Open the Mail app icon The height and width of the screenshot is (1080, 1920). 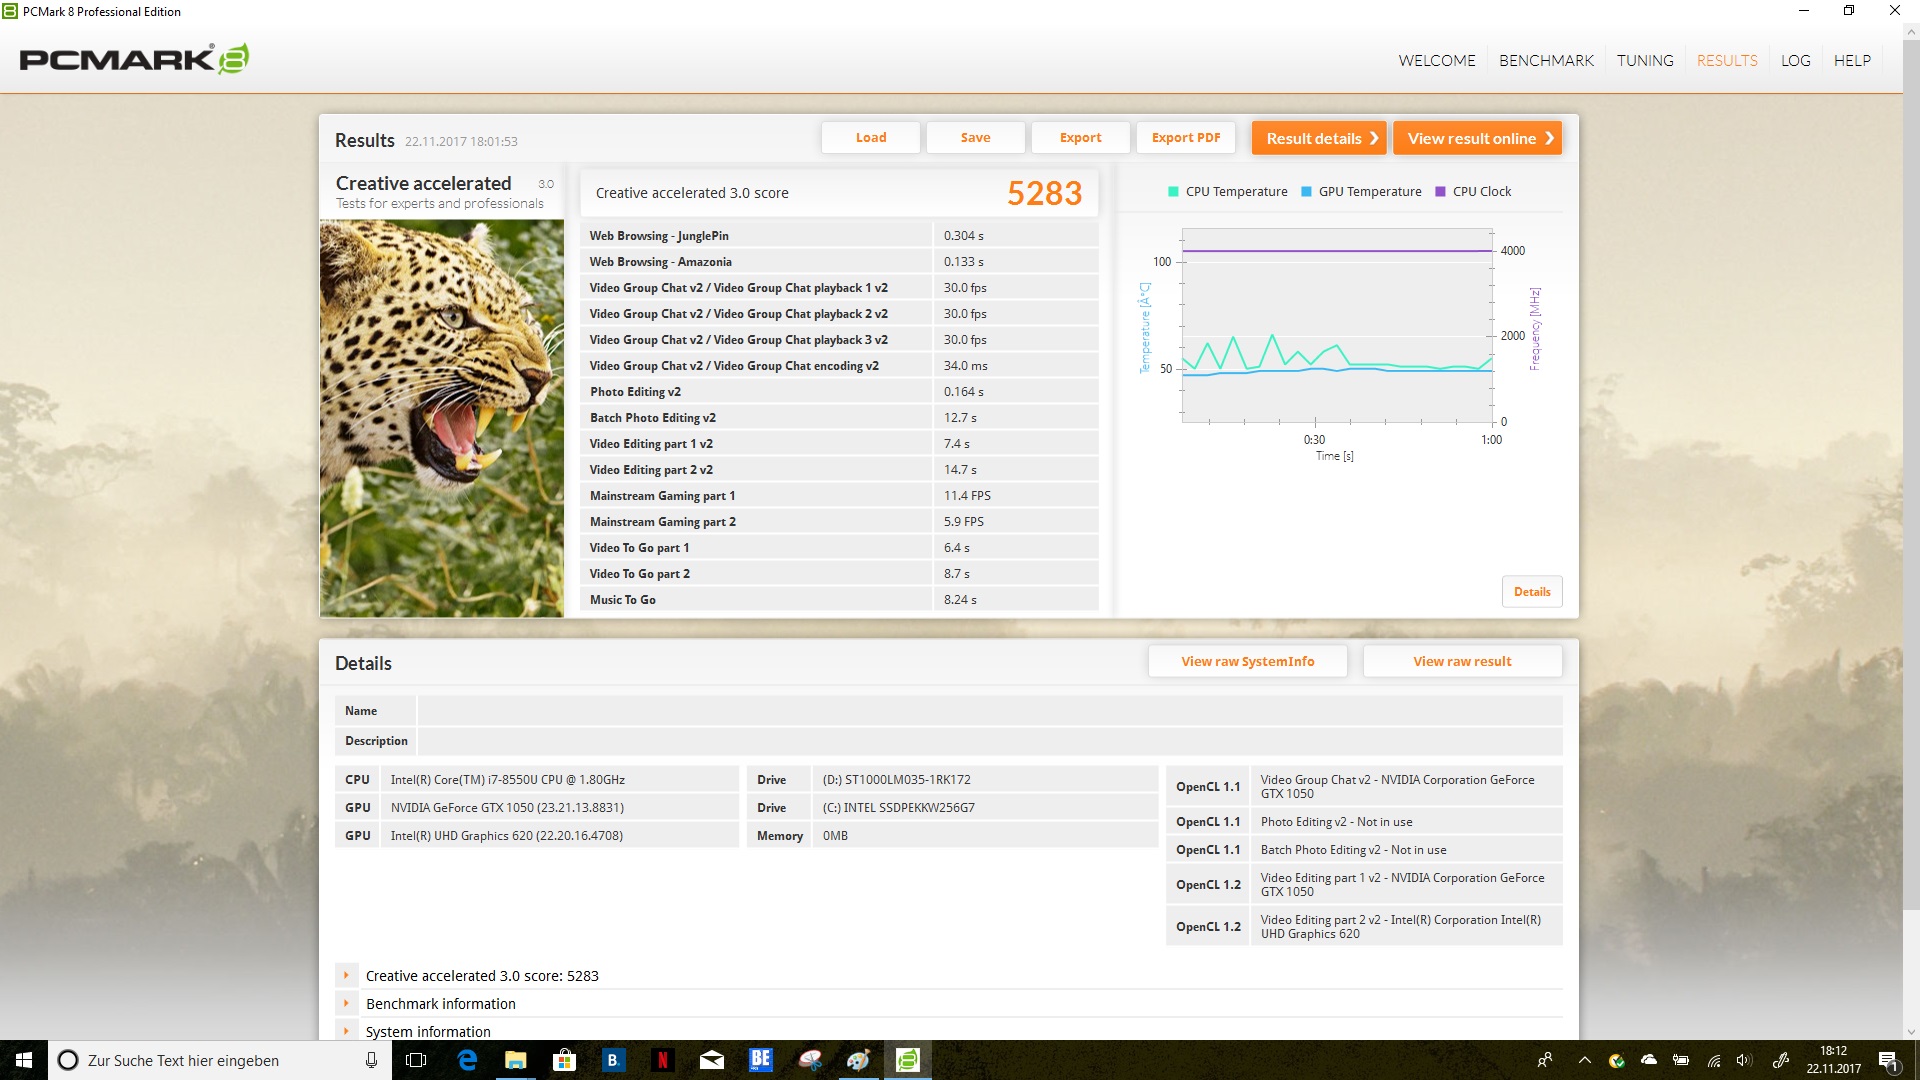pos(711,1060)
